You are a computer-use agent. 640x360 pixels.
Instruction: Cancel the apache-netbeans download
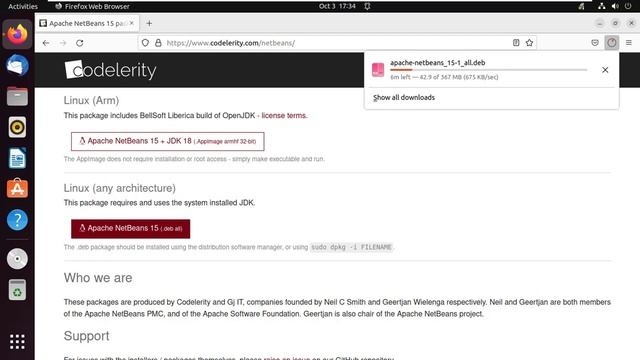point(605,70)
